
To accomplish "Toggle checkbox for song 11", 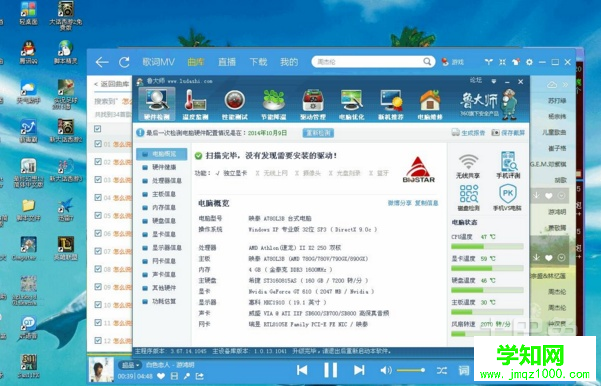I will click(x=98, y=322).
